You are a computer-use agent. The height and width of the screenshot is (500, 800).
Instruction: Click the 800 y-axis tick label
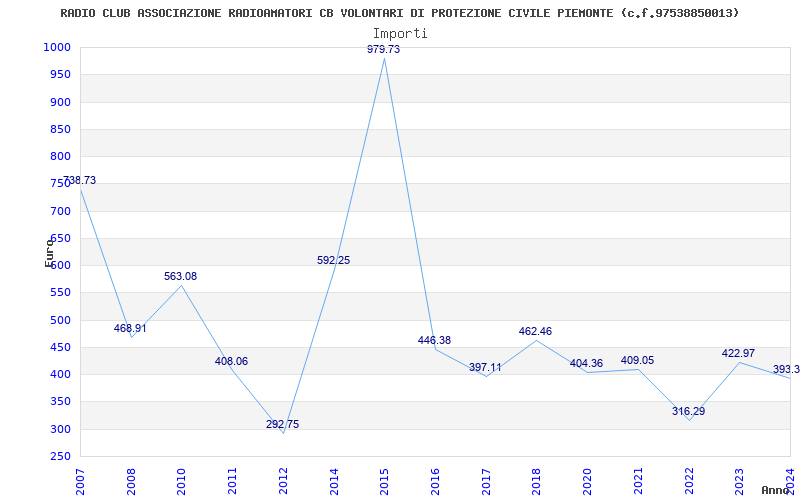pos(60,157)
